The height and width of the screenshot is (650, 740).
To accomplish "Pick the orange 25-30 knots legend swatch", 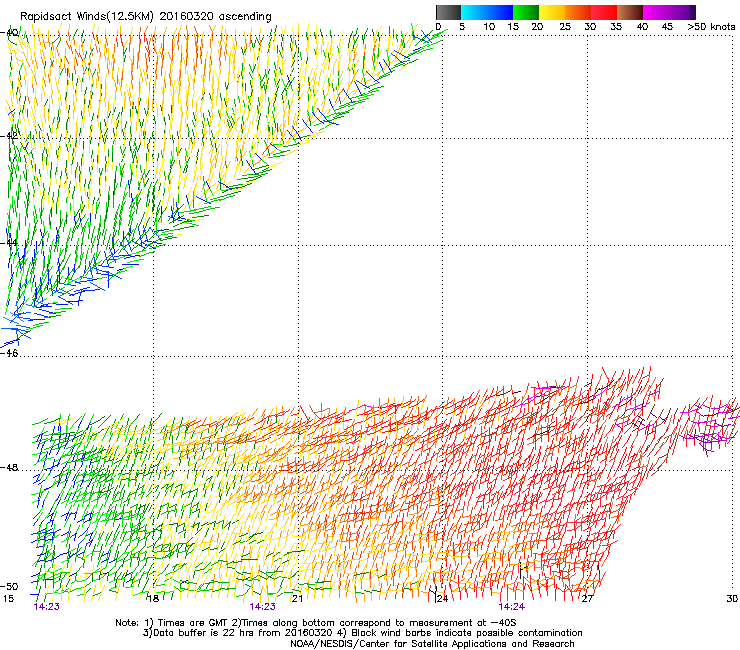I will 578,12.
